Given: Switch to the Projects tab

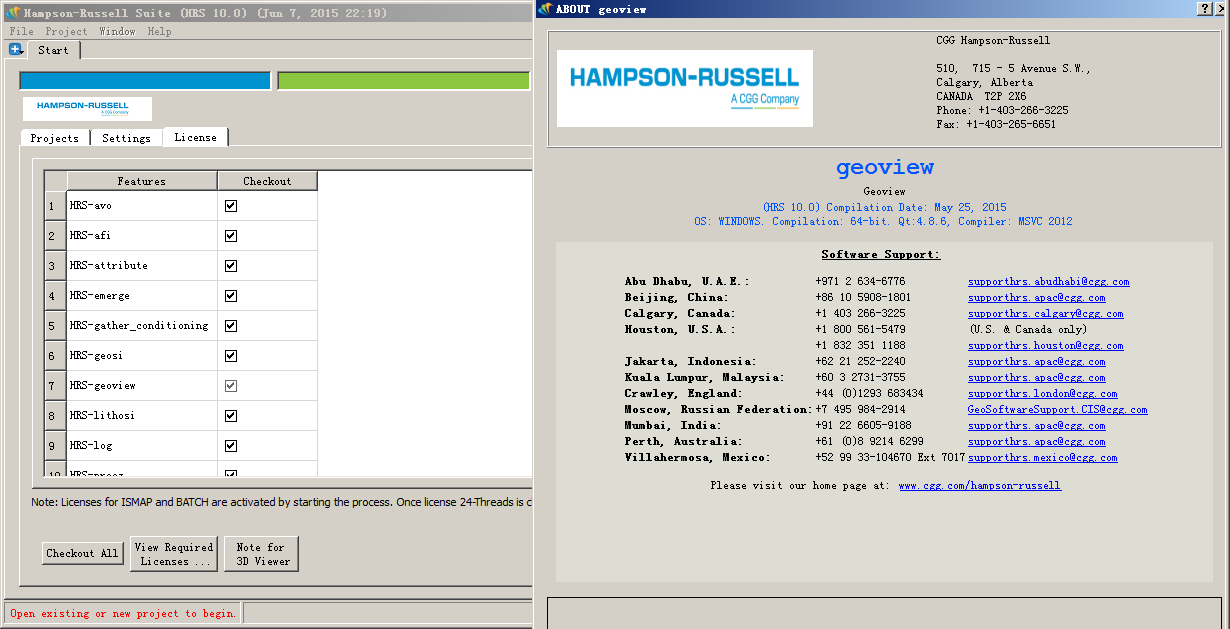Looking at the screenshot, I should click(55, 138).
